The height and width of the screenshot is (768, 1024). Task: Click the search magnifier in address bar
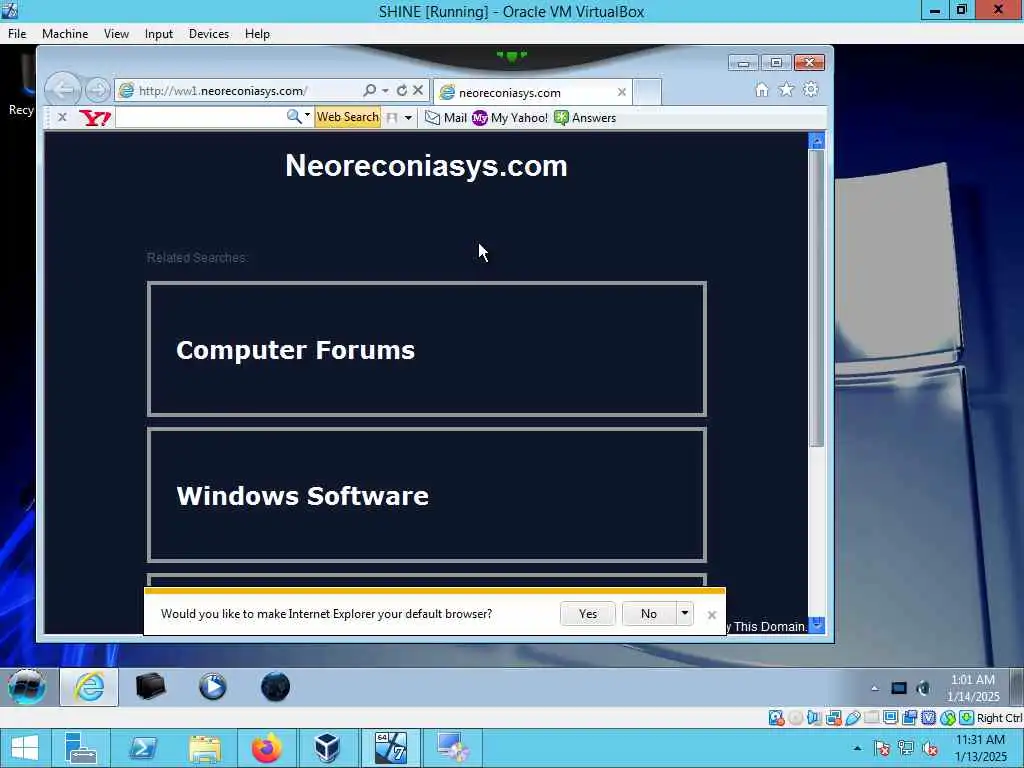(x=370, y=90)
